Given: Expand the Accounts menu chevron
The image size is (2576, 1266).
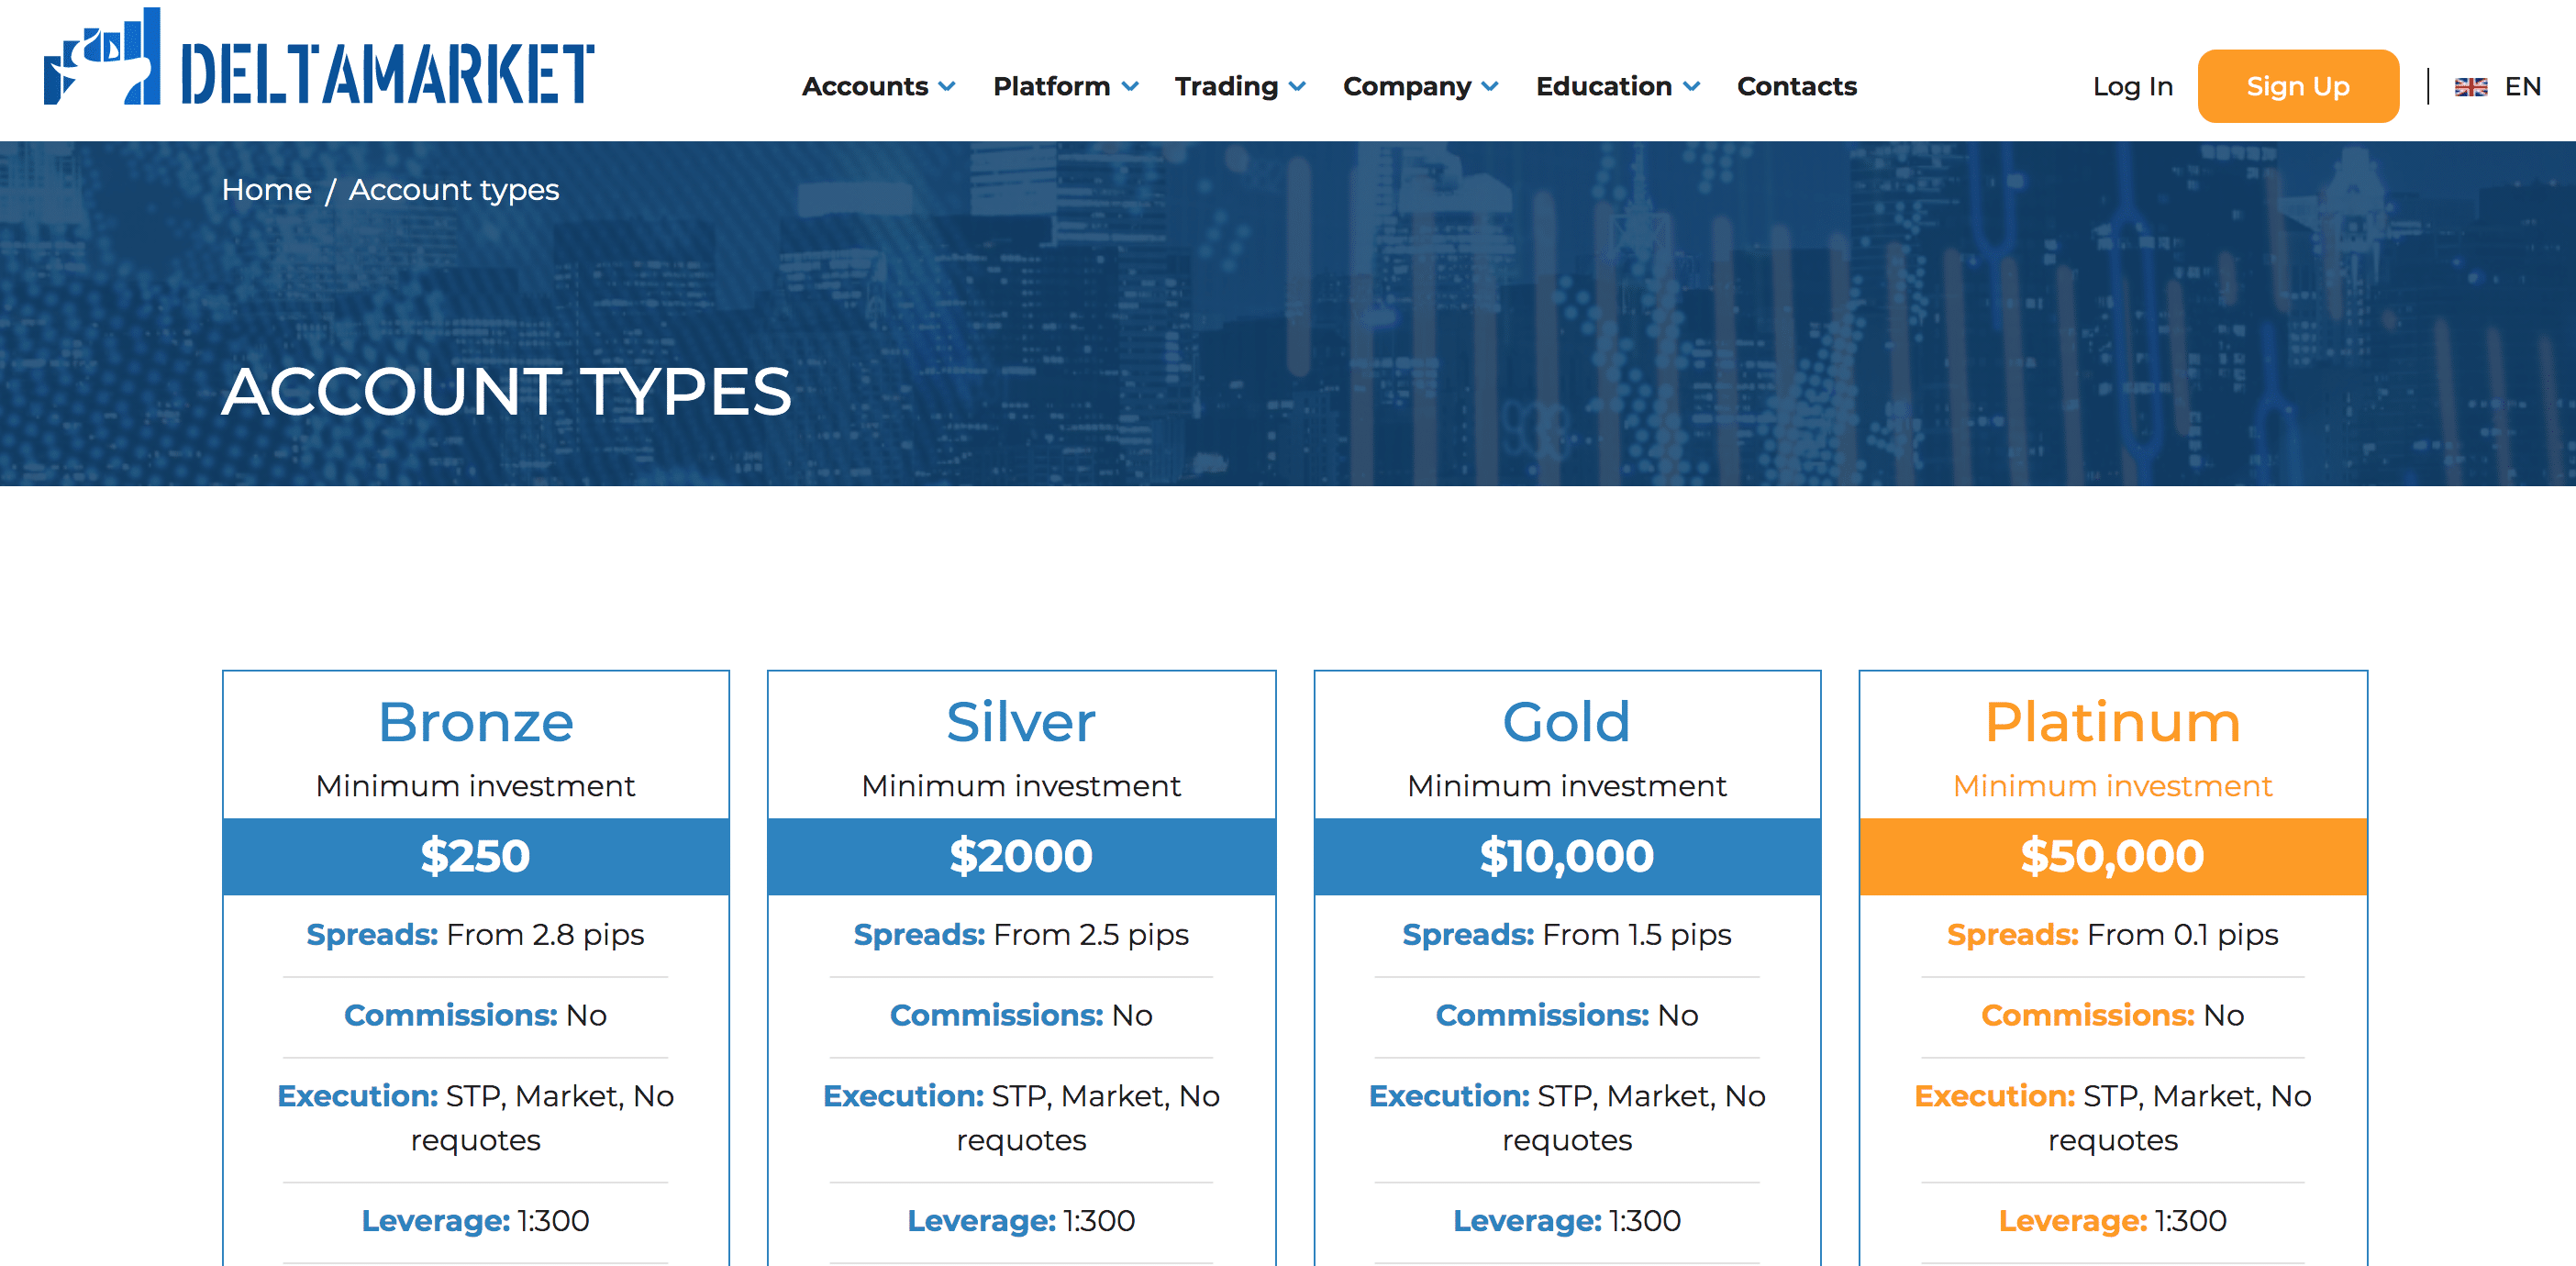Looking at the screenshot, I should (x=946, y=87).
